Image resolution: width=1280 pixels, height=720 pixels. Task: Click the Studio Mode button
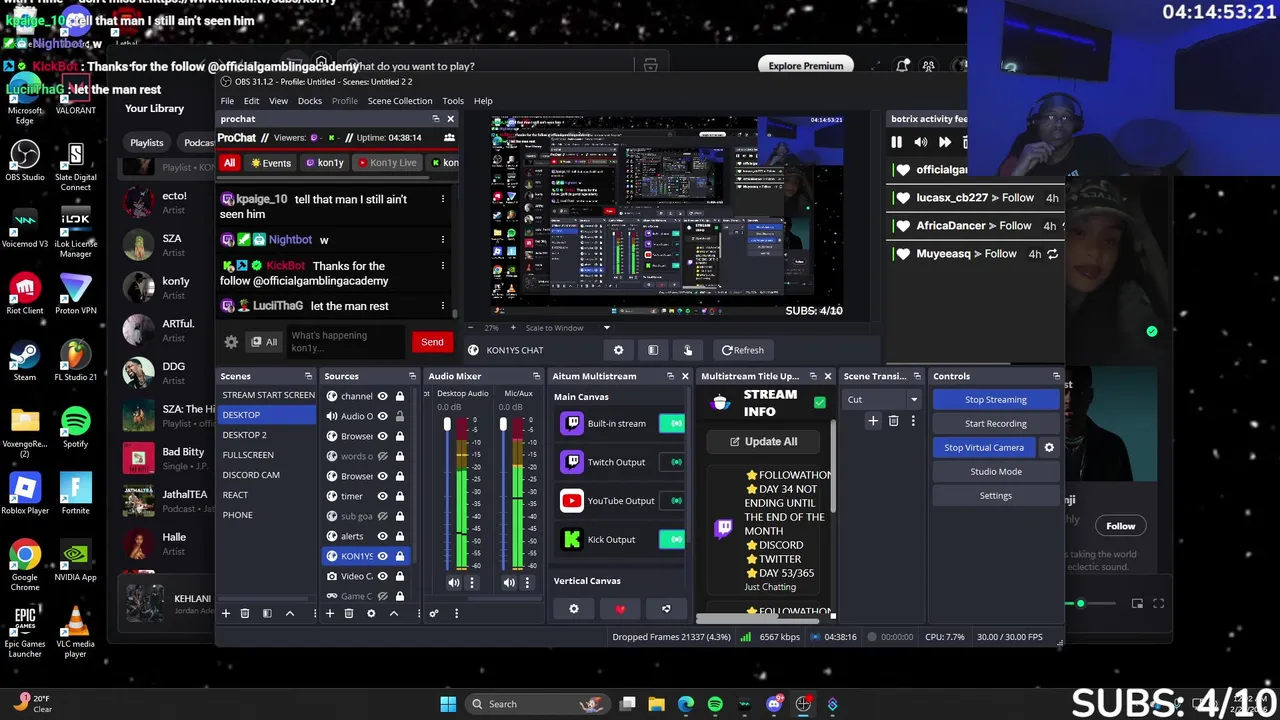pyautogui.click(x=995, y=471)
